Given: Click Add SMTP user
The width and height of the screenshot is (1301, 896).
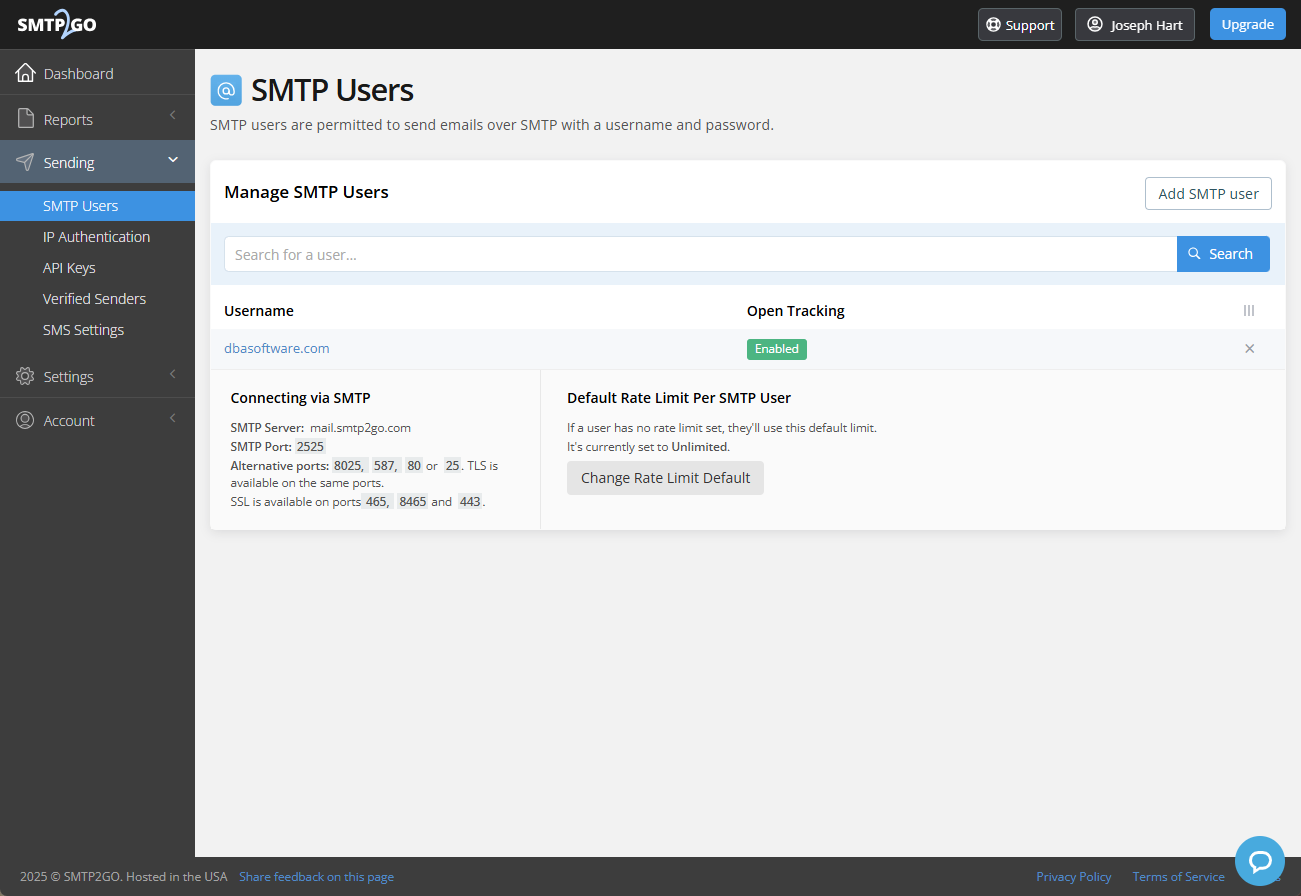Looking at the screenshot, I should 1208,194.
